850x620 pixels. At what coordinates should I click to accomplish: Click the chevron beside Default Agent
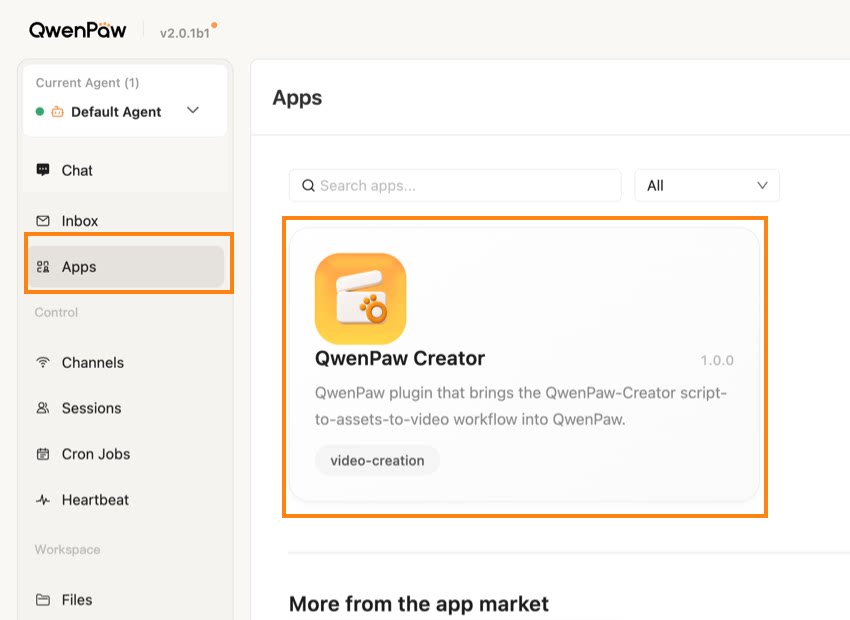click(x=193, y=111)
